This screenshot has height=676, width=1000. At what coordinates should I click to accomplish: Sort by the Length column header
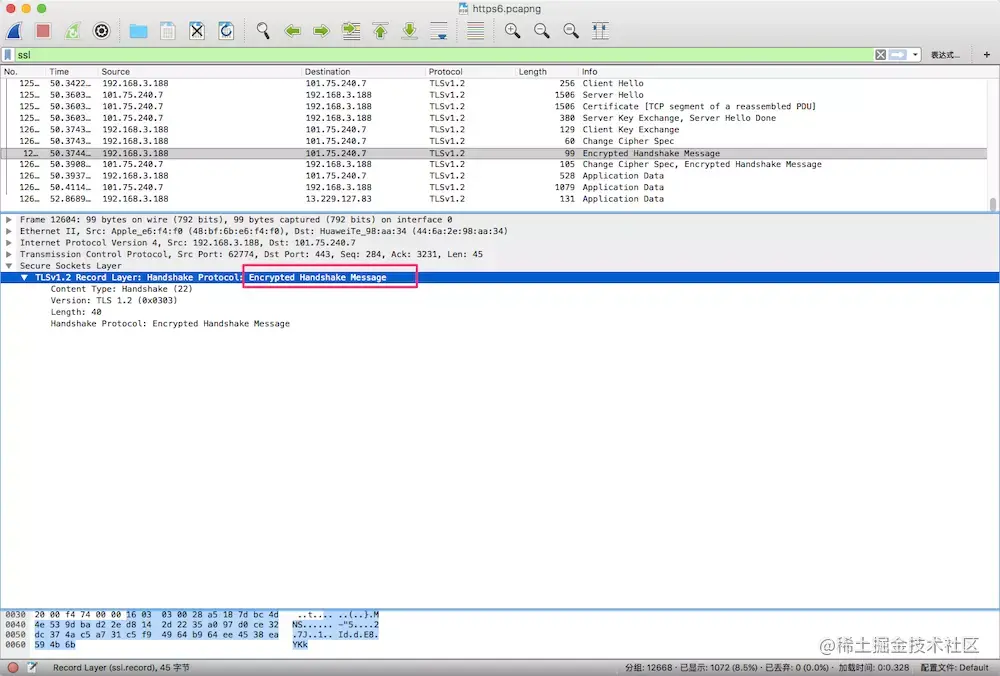point(546,71)
